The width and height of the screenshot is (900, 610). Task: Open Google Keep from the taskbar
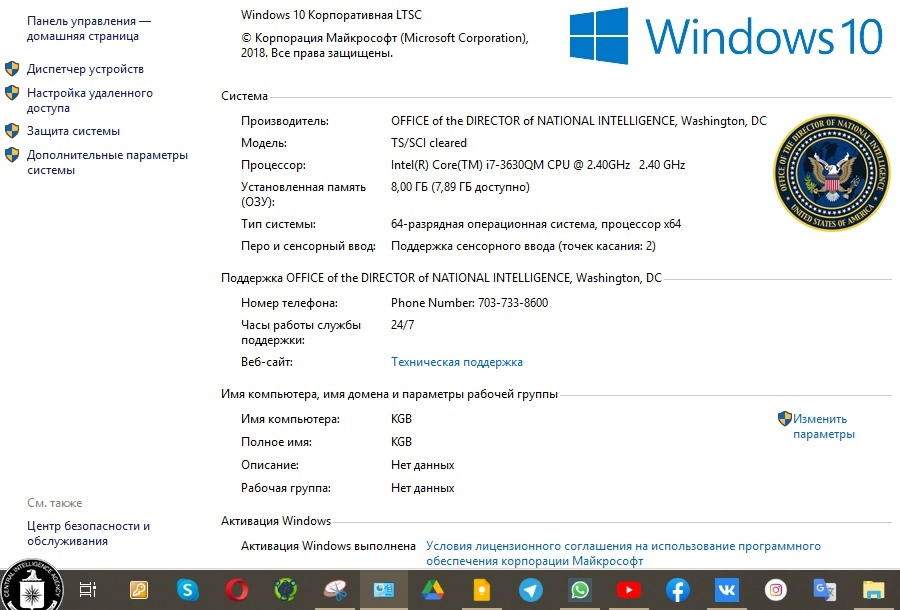pyautogui.click(x=482, y=589)
